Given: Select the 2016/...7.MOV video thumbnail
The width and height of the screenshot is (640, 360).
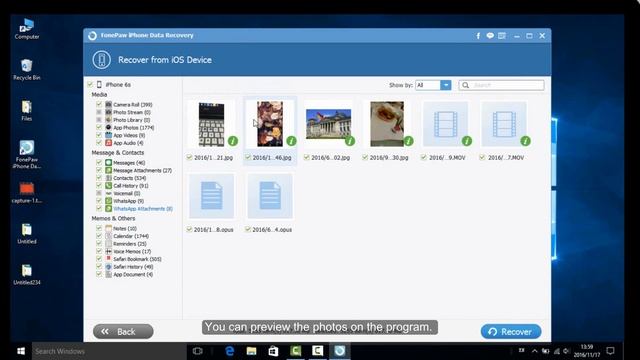Looking at the screenshot, I should pyautogui.click(x=504, y=124).
